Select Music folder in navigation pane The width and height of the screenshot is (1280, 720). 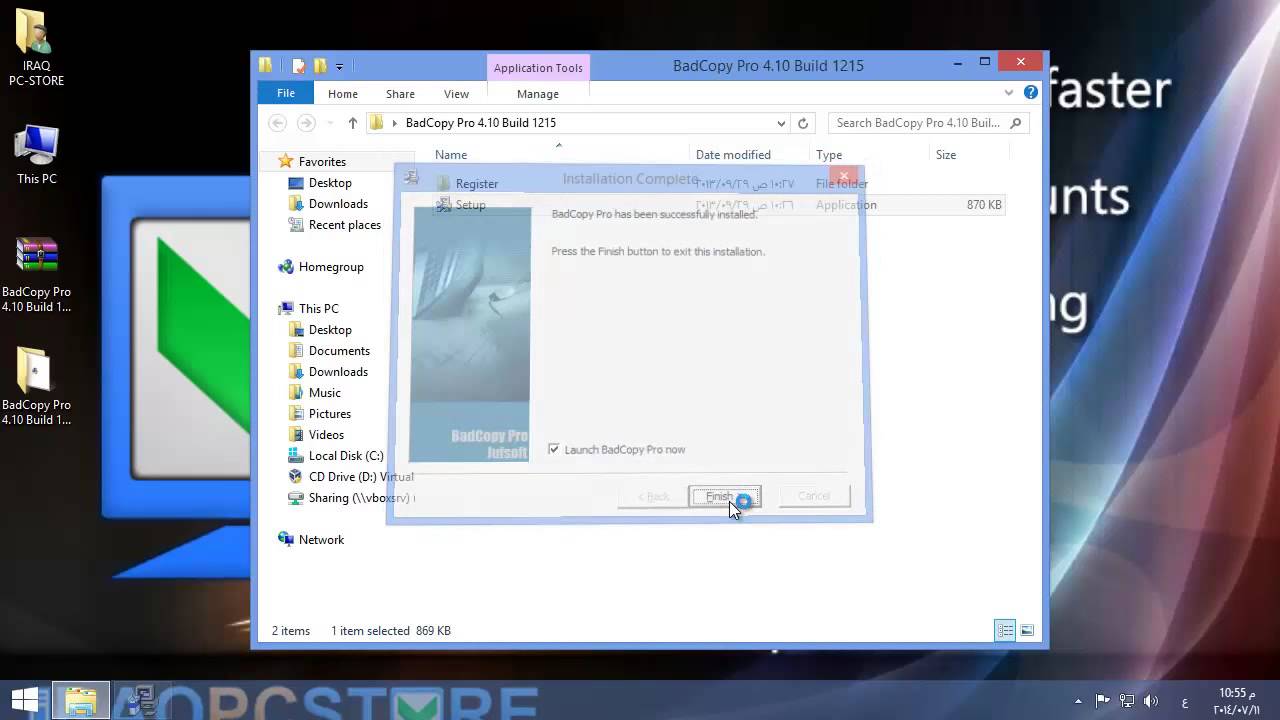click(x=324, y=393)
